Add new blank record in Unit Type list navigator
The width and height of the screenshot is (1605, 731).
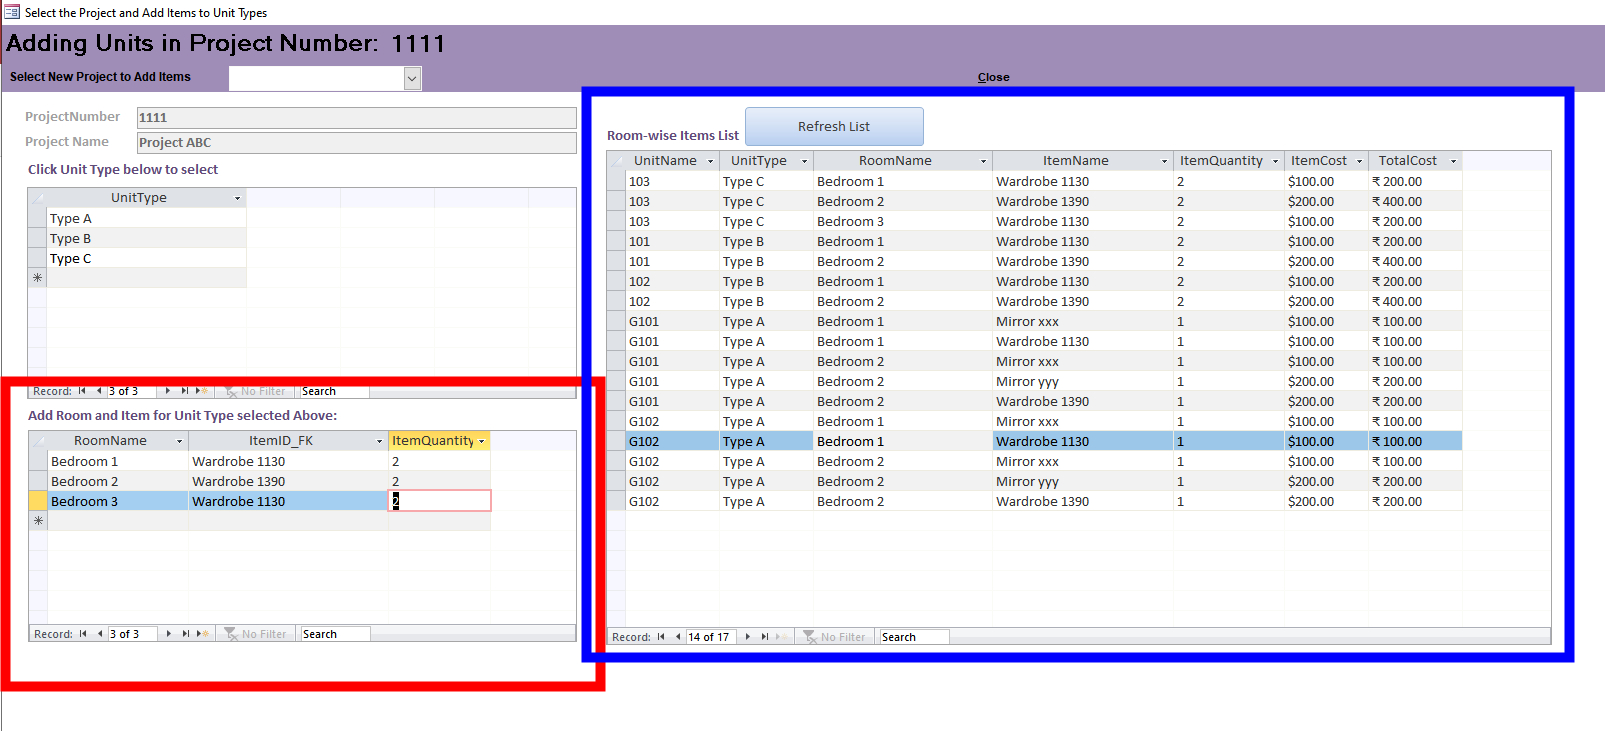201,391
